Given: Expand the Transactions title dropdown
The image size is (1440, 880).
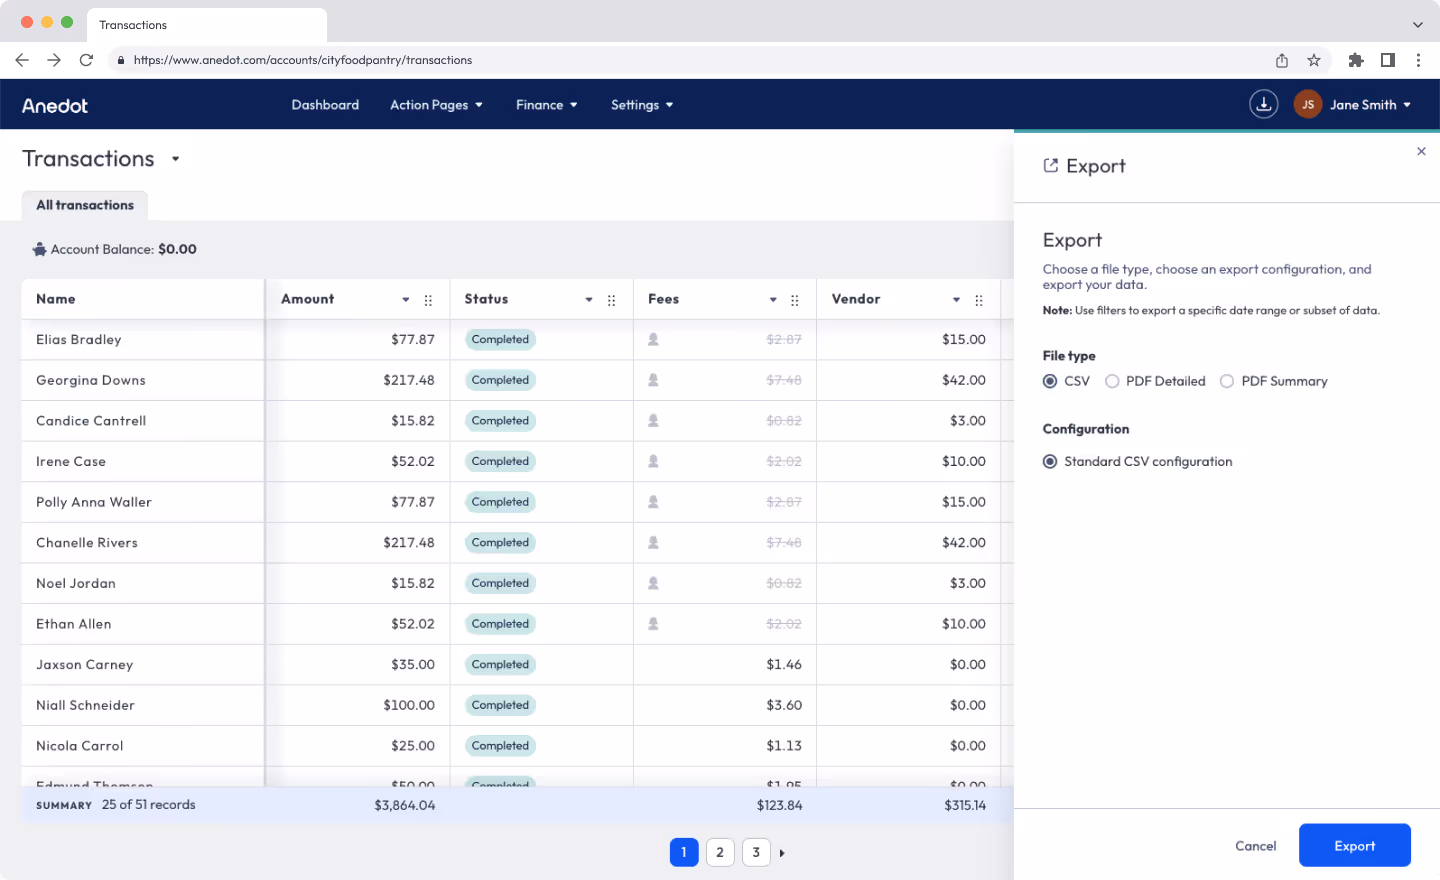Looking at the screenshot, I should pyautogui.click(x=175, y=160).
